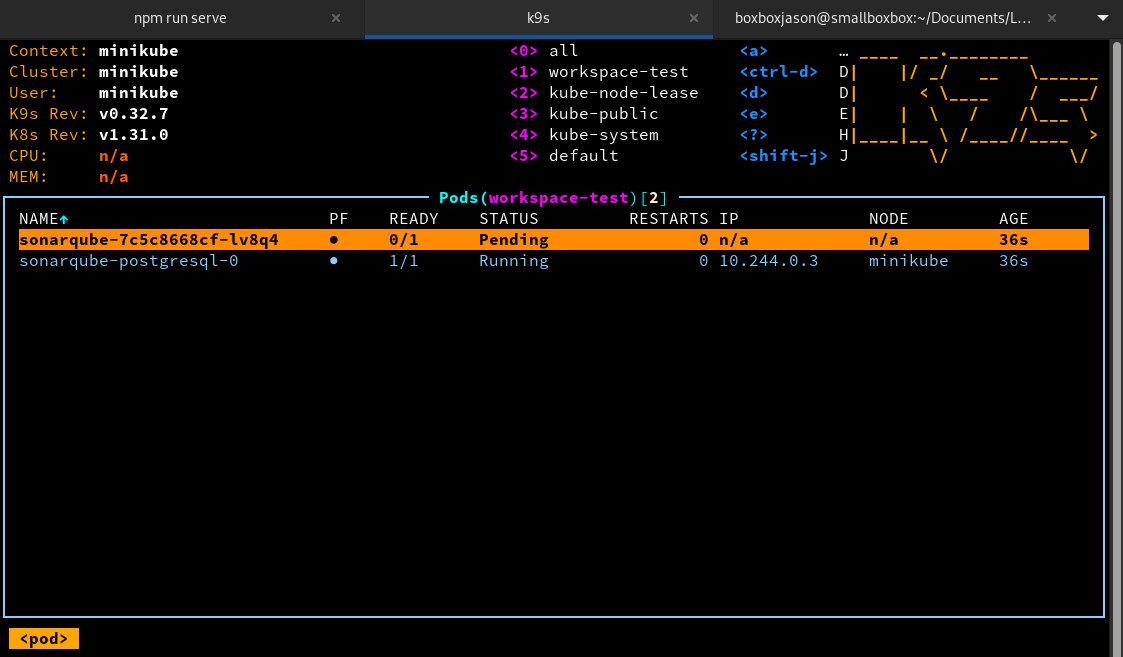The height and width of the screenshot is (657, 1123).
Task: Select pod sonarqube-7c5c8668cf-lv8q4
Action: [x=554, y=239]
